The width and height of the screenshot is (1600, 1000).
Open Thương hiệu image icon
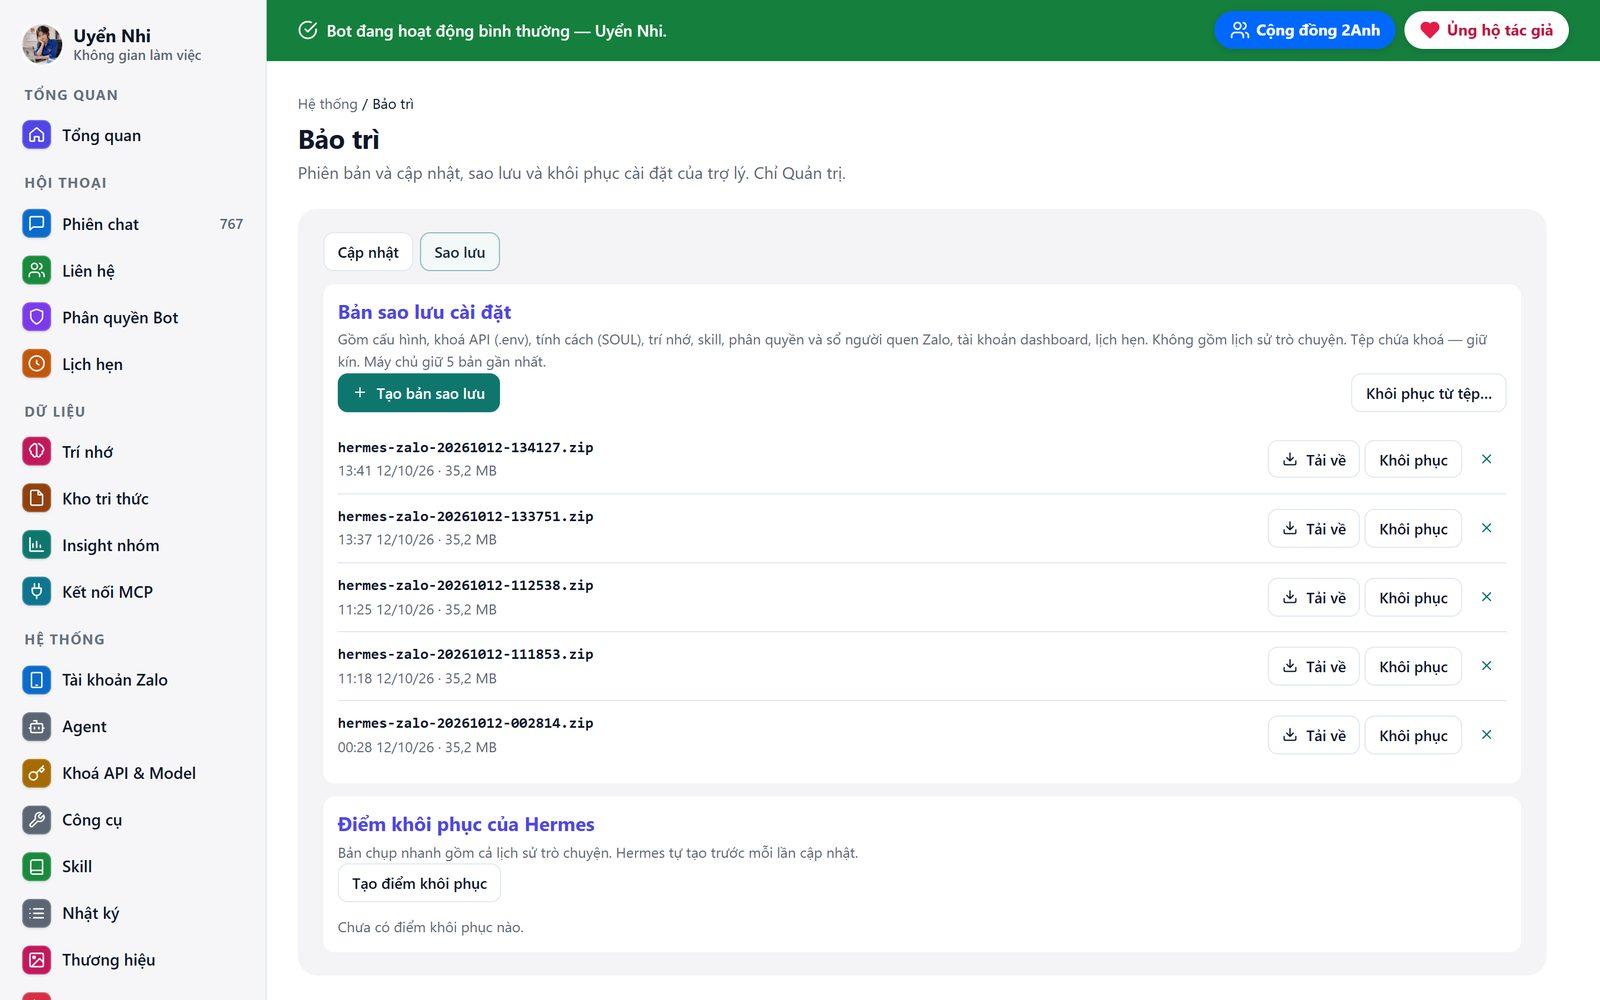[x=37, y=960]
